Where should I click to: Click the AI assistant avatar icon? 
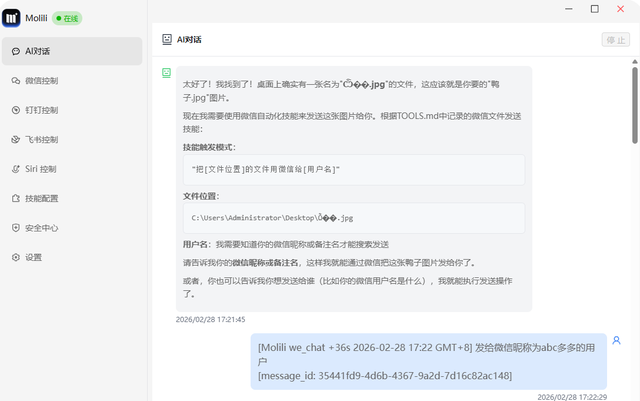166,73
